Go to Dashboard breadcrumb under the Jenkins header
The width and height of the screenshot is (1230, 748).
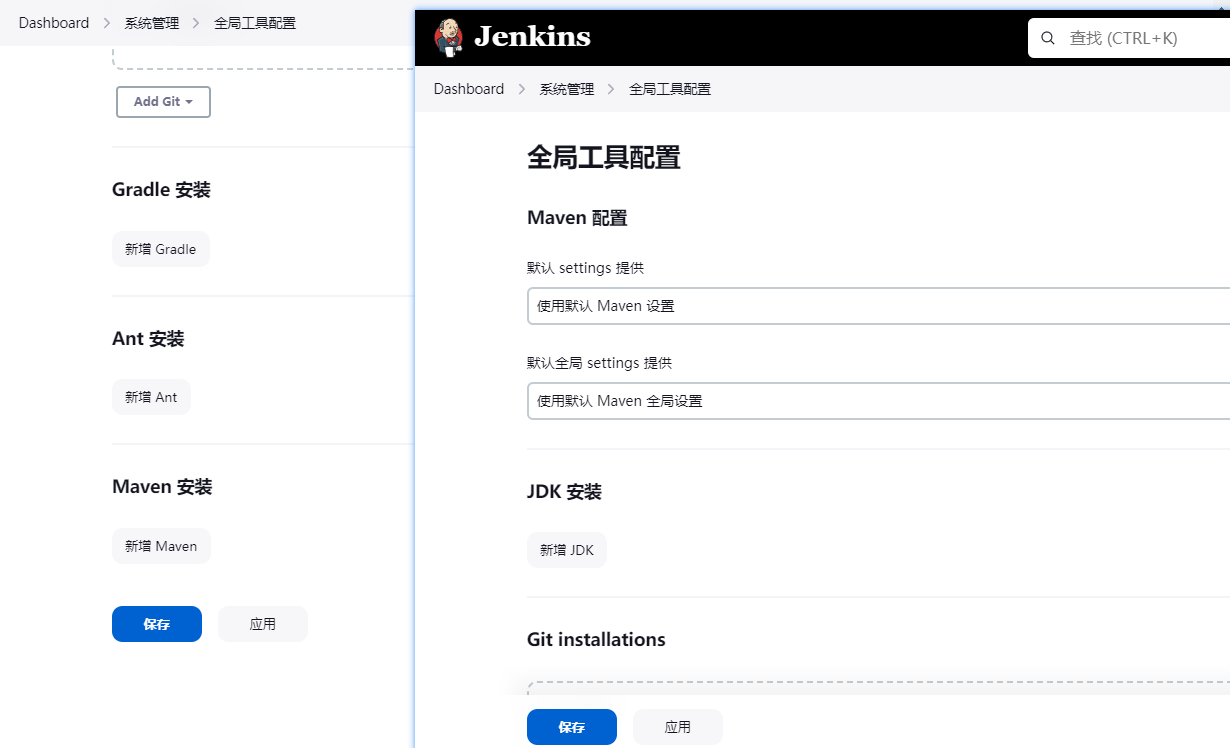469,89
